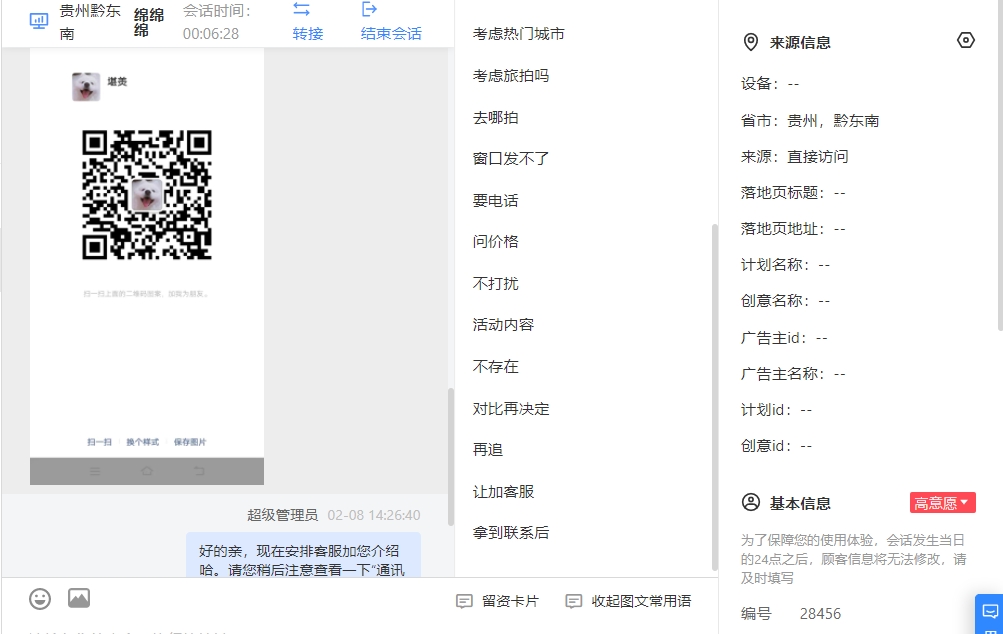This screenshot has width=1003, height=634.
Task: Click the 广告主id field row
Action: (x=784, y=338)
